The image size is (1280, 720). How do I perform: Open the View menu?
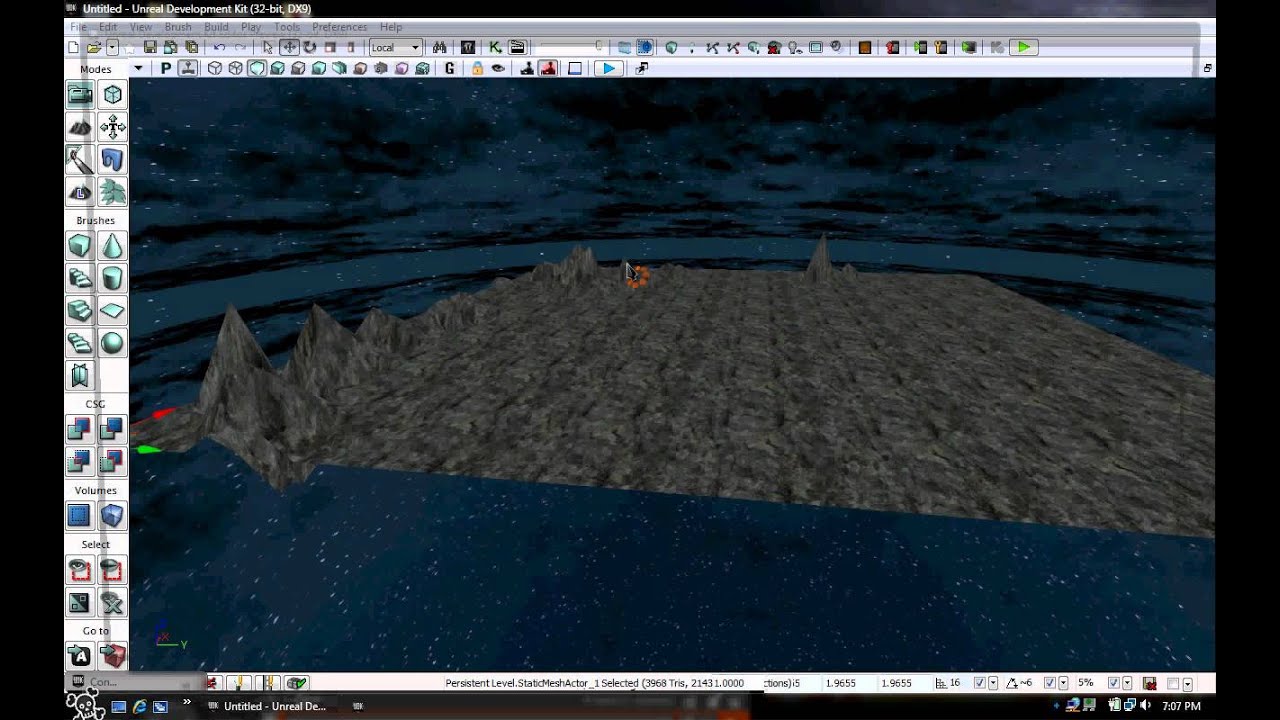(141, 27)
